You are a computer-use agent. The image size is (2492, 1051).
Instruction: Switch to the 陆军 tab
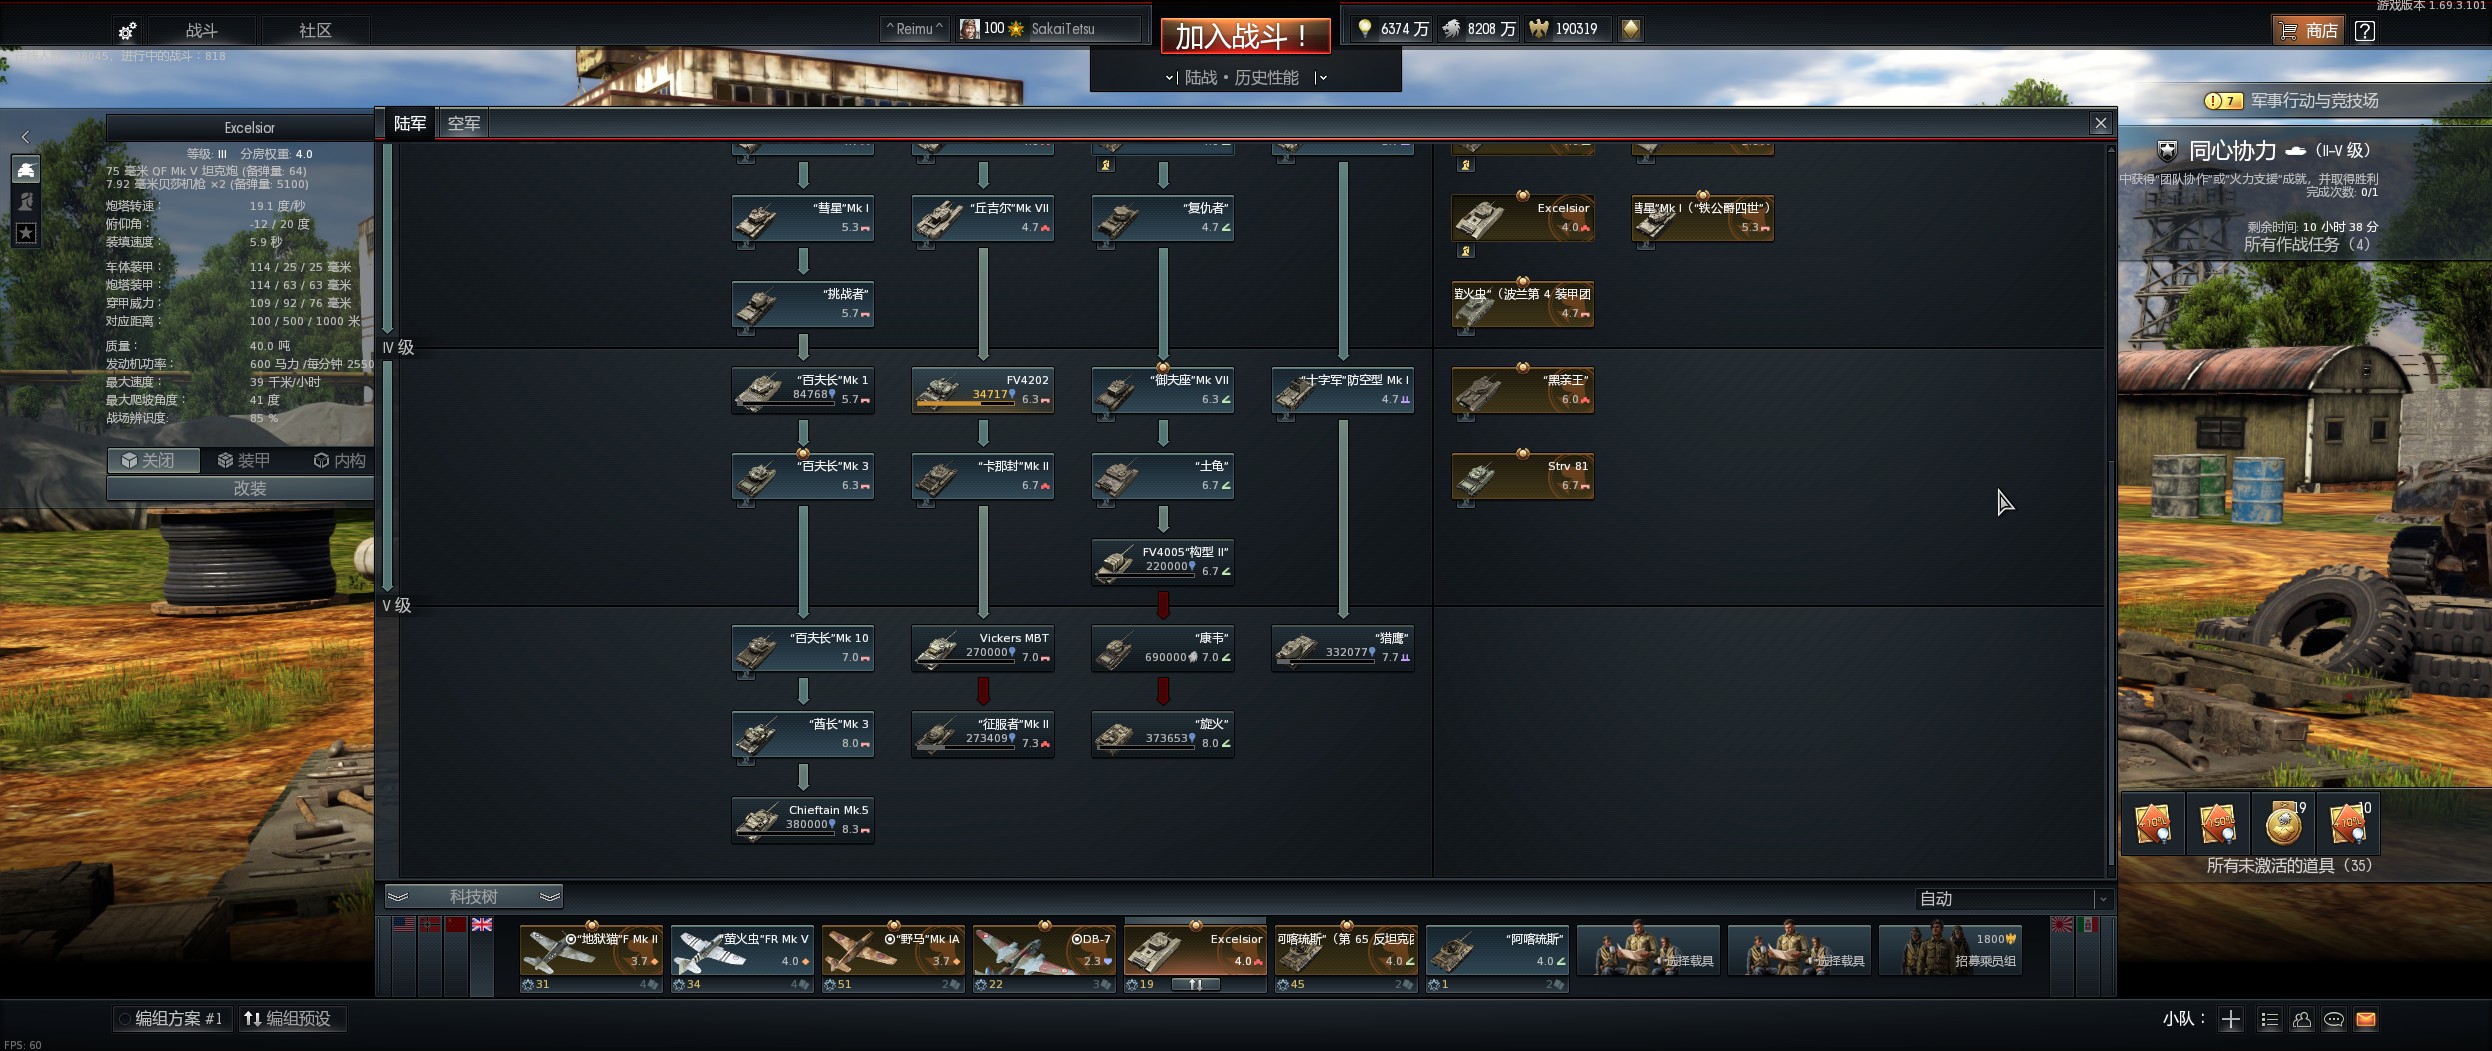pyautogui.click(x=410, y=124)
